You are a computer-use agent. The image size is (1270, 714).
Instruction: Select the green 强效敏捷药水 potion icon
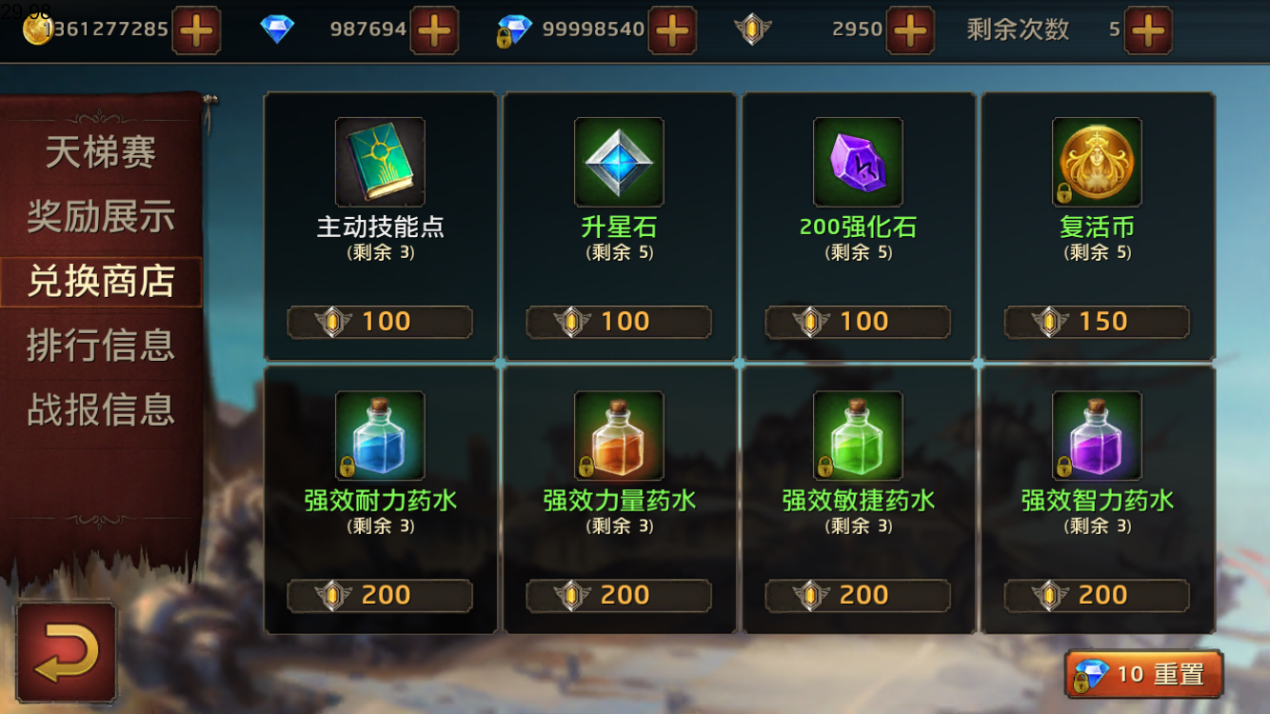pyautogui.click(x=858, y=435)
